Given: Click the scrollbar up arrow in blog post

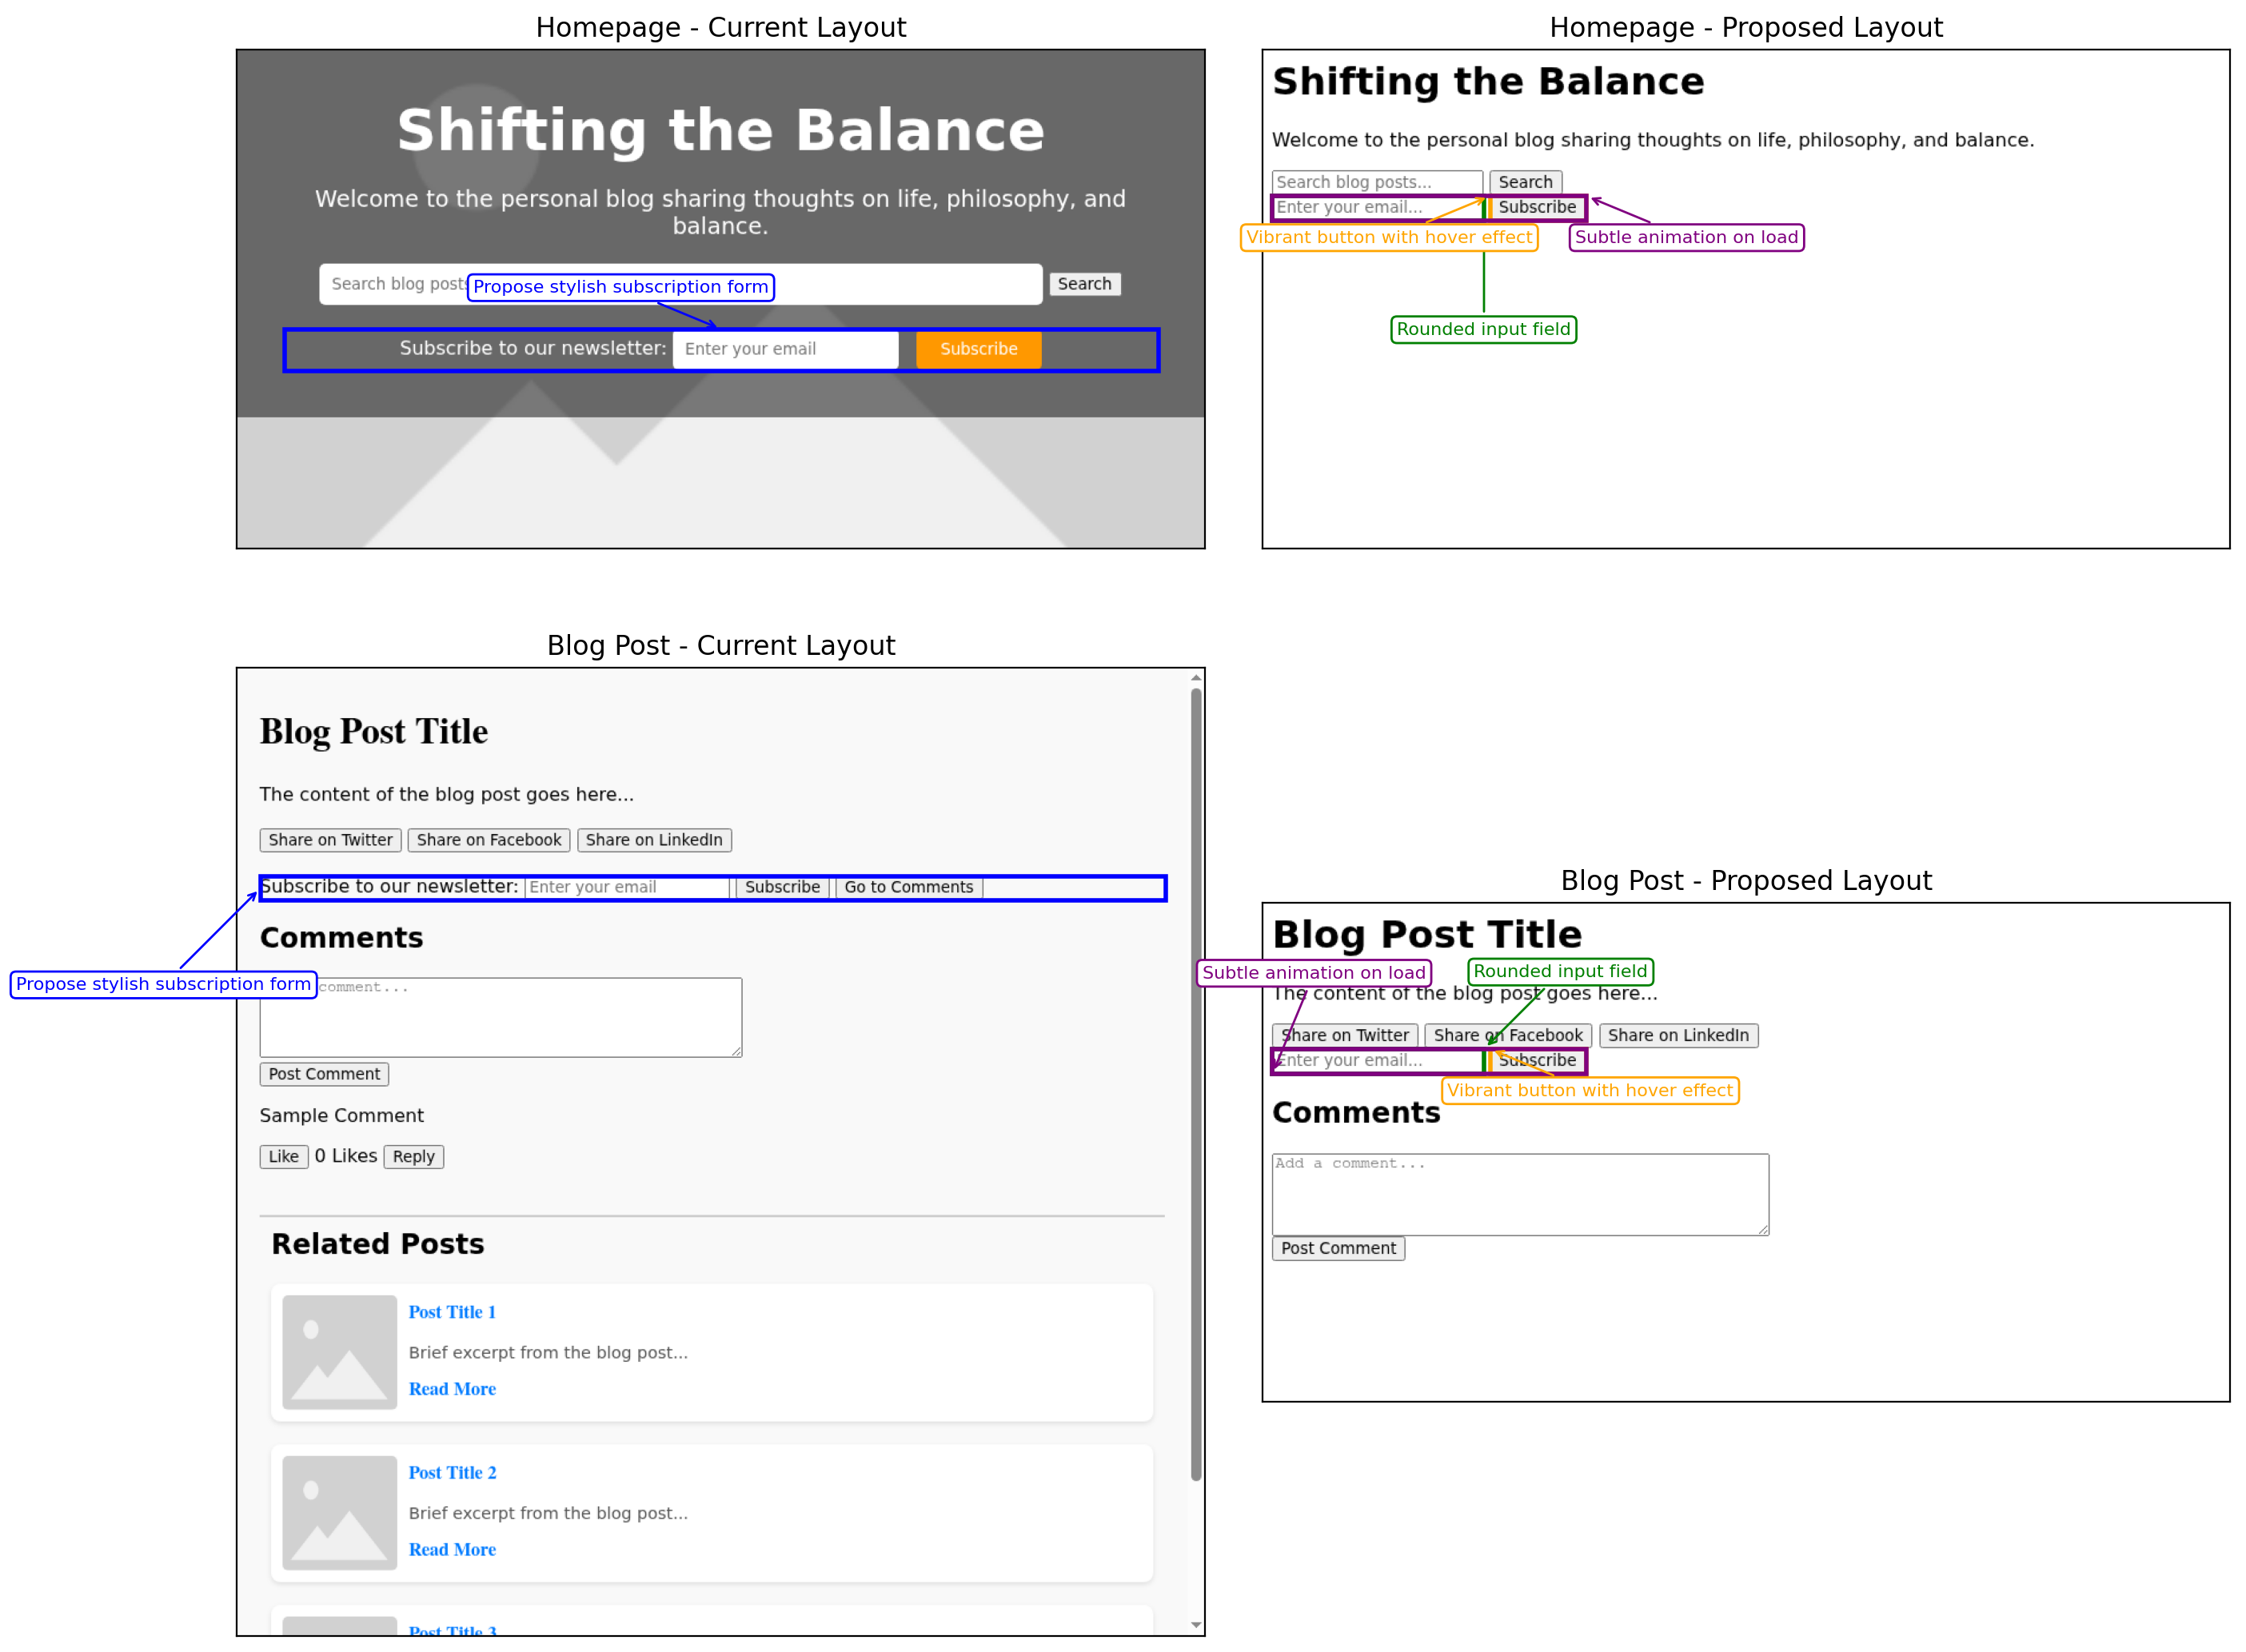Looking at the screenshot, I should coord(1195,678).
